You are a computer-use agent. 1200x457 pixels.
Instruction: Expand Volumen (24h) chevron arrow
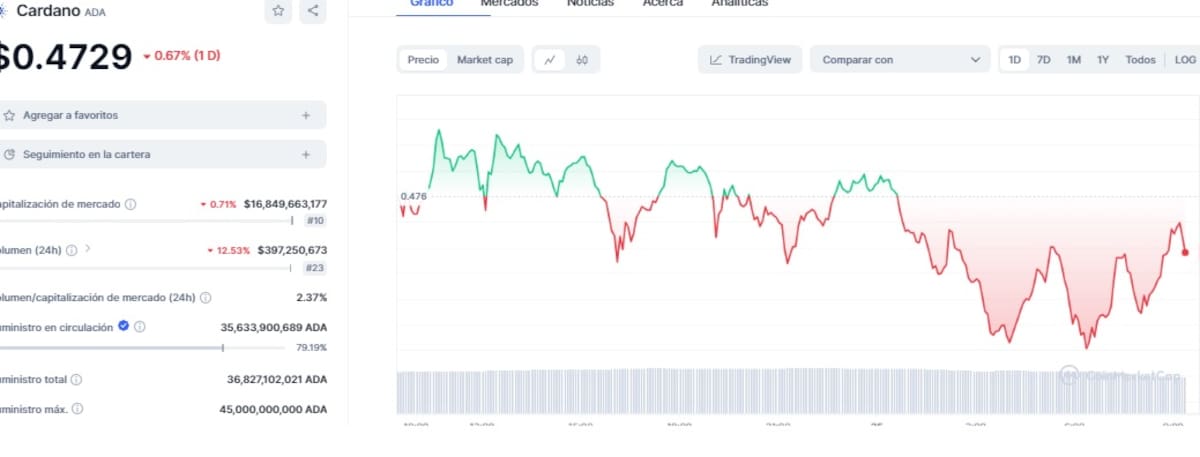pyautogui.click(x=88, y=249)
